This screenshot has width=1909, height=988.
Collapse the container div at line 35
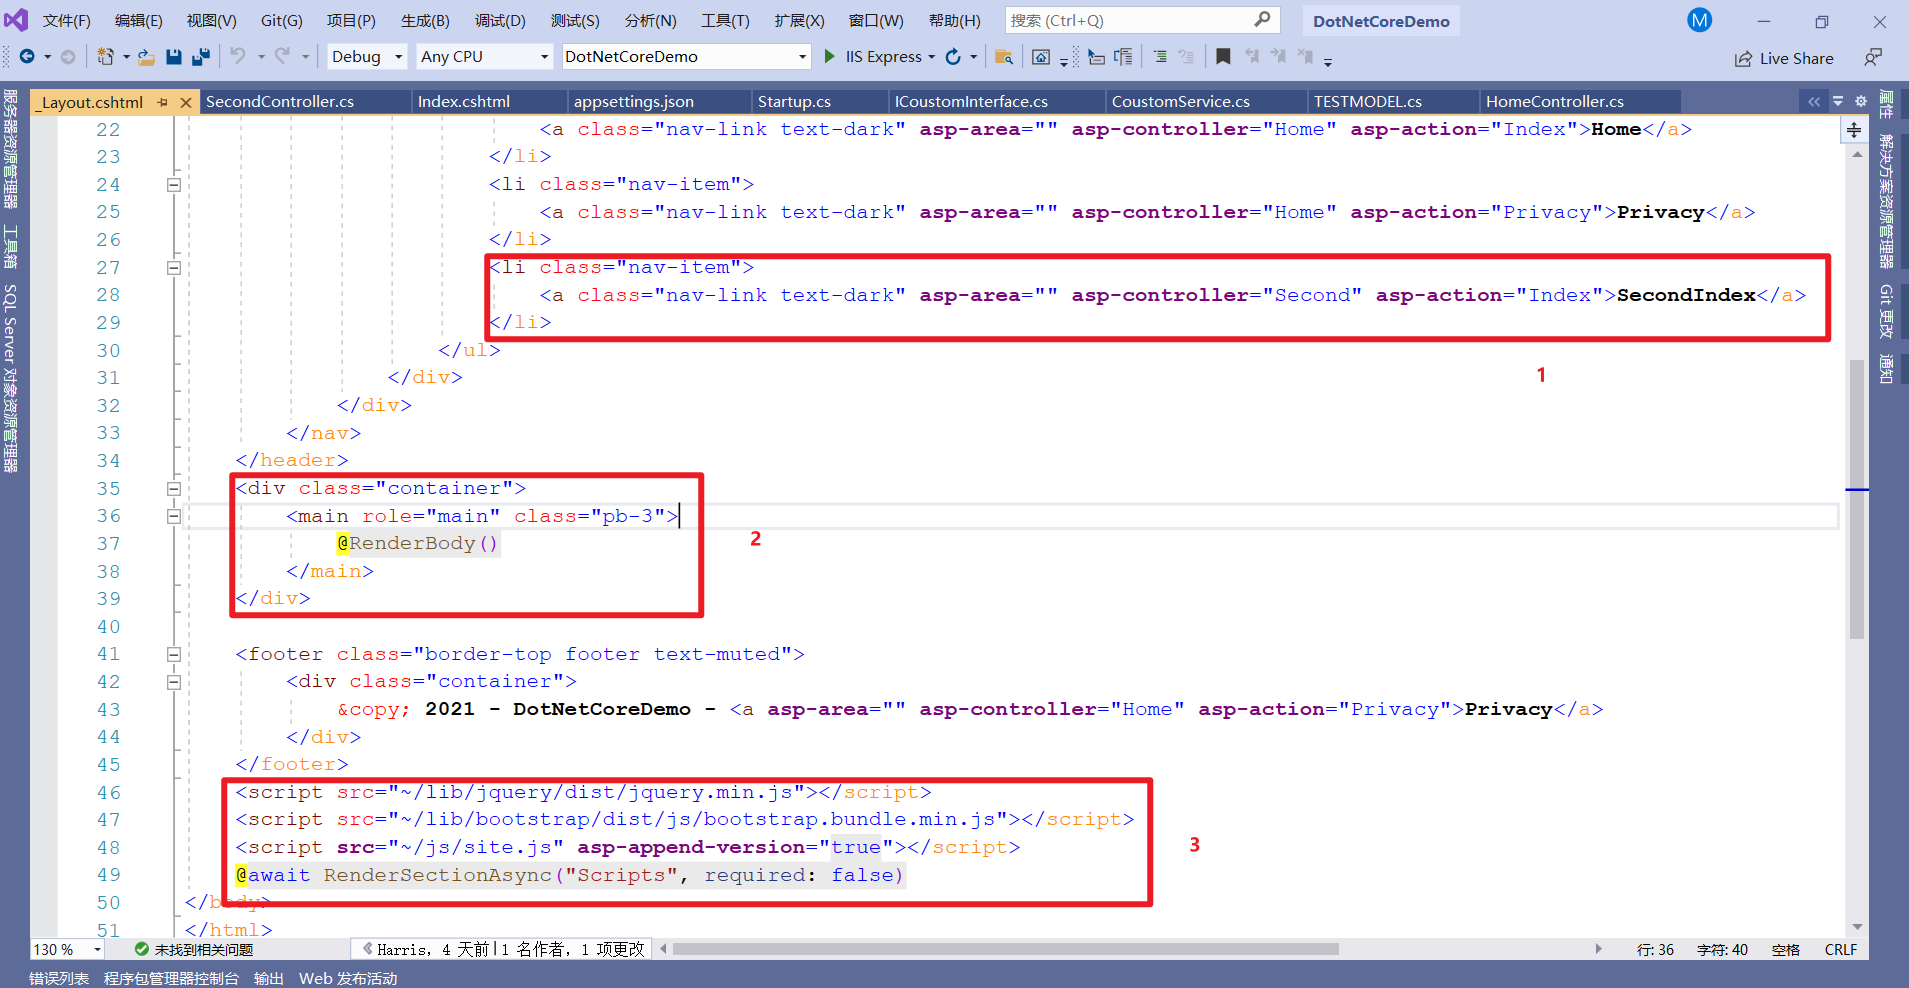pos(174,489)
